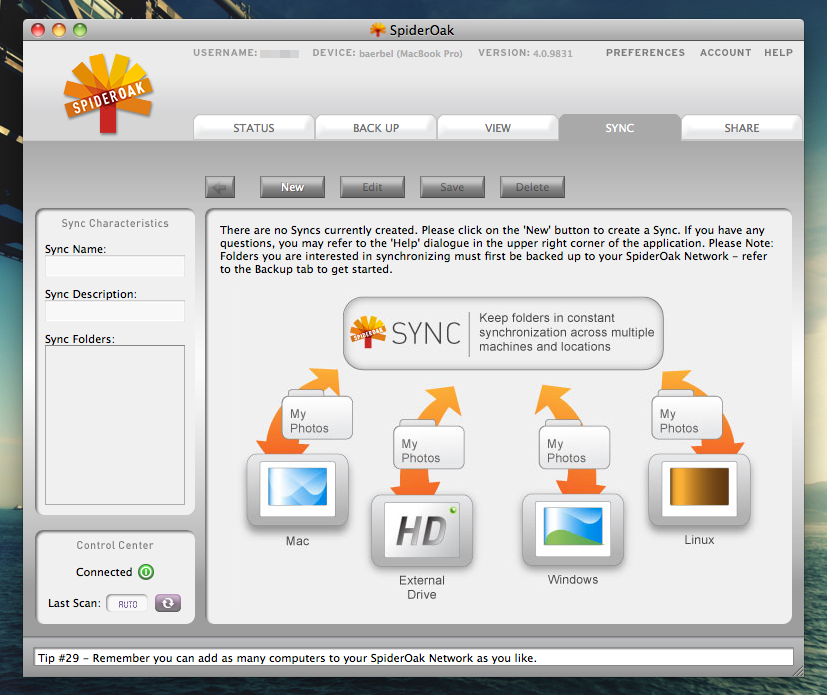Image resolution: width=827 pixels, height=695 pixels.
Task: Click the Linux computer icon
Action: [x=699, y=489]
